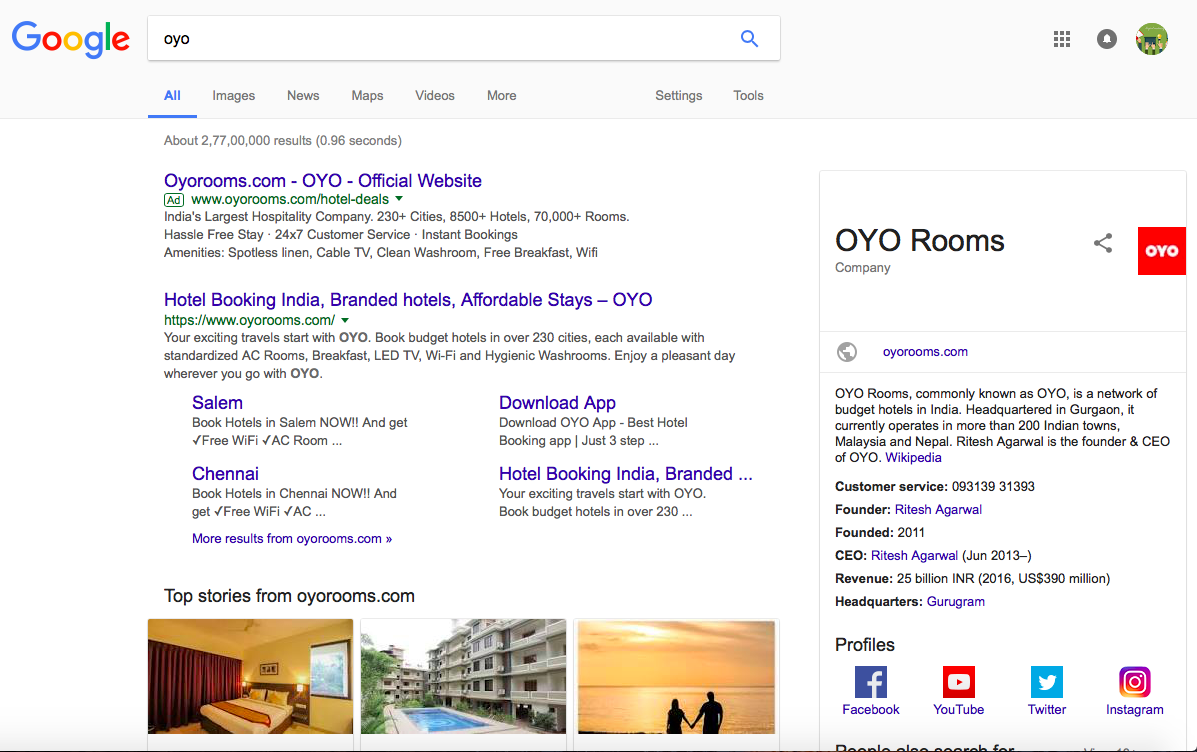
Task: Switch to the Videos tab
Action: coord(434,95)
